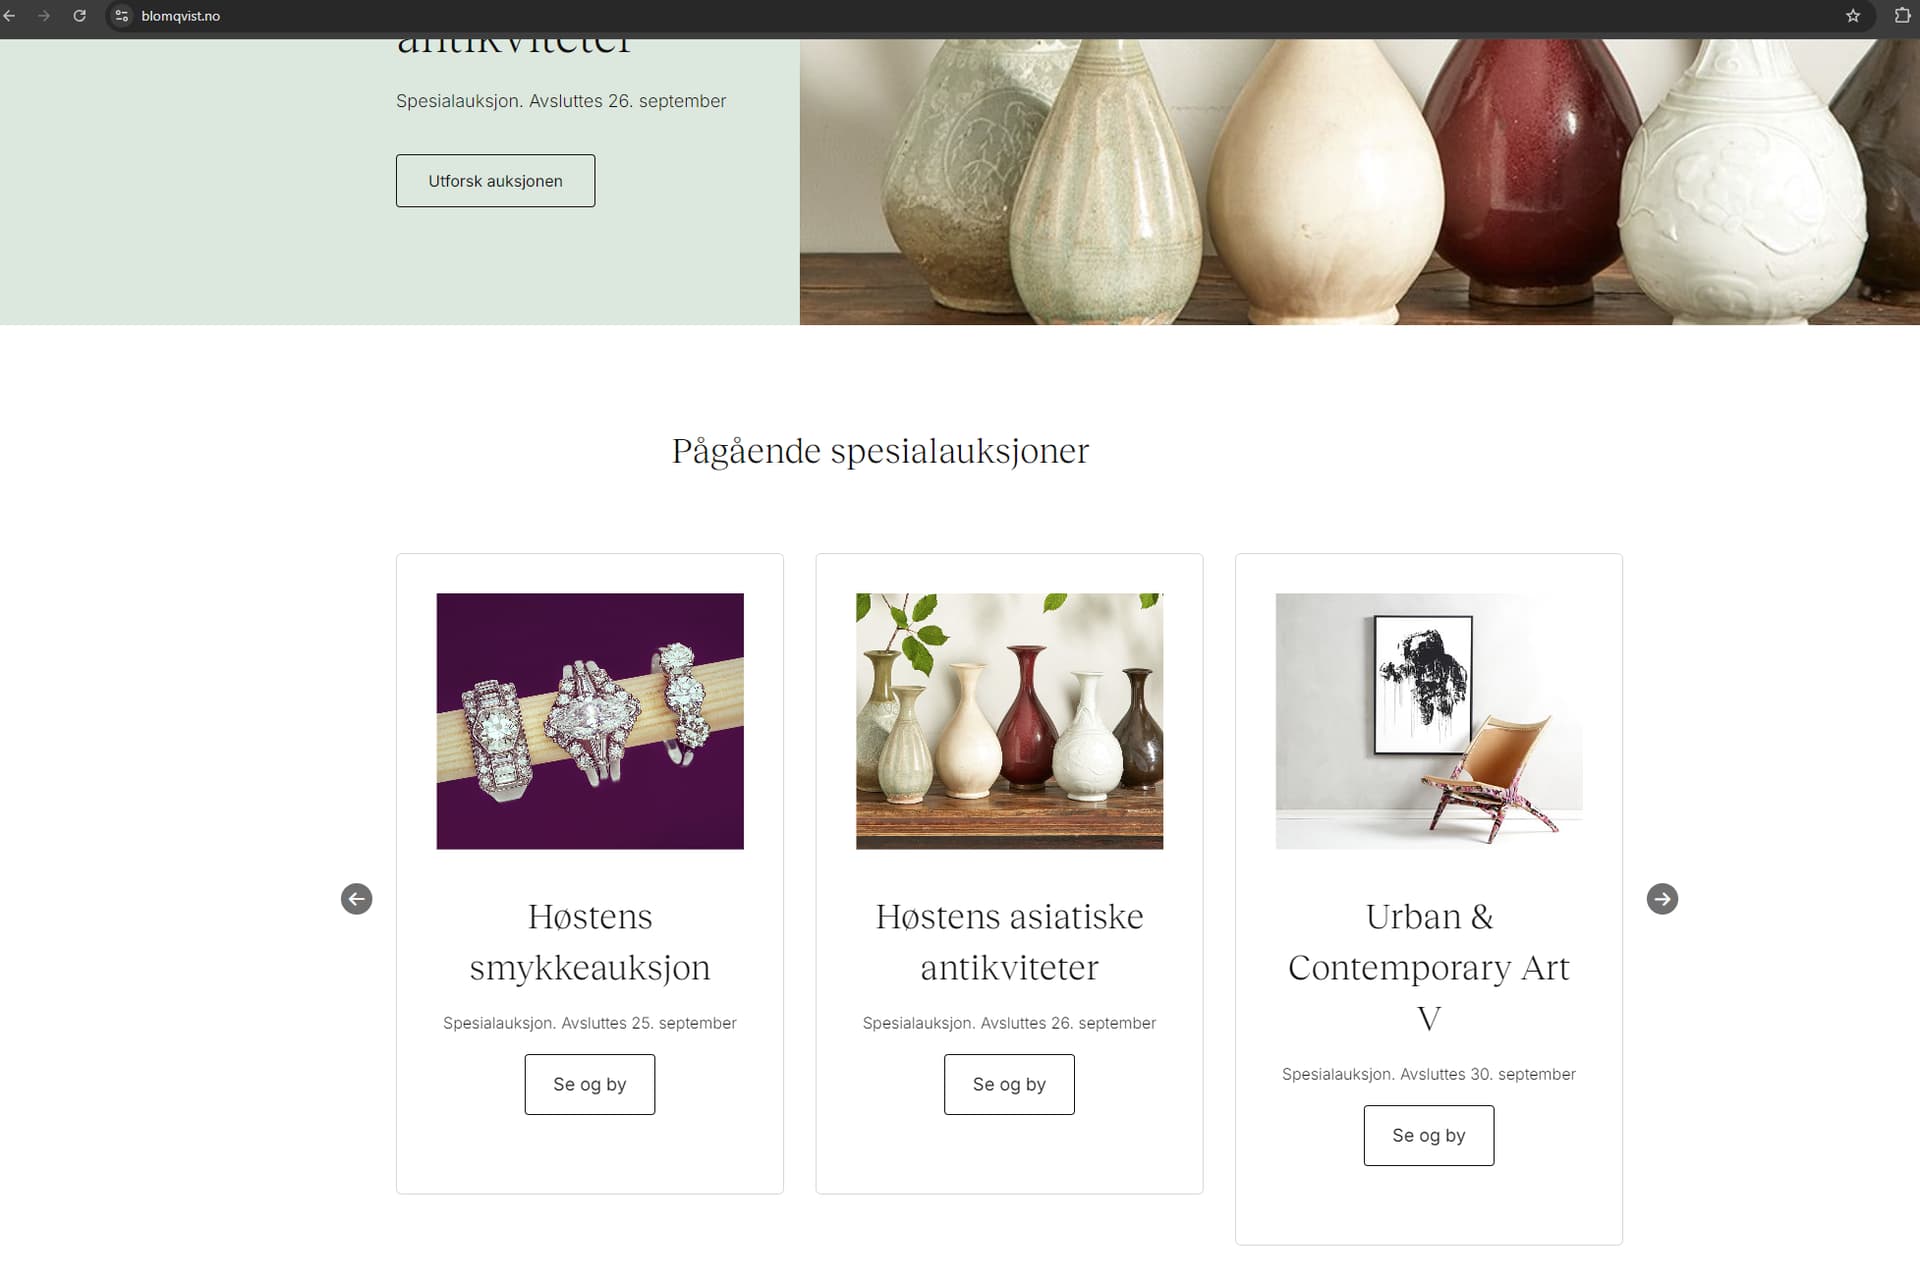Reload the page with refresh icon
The image size is (1920, 1283).
pos(80,16)
